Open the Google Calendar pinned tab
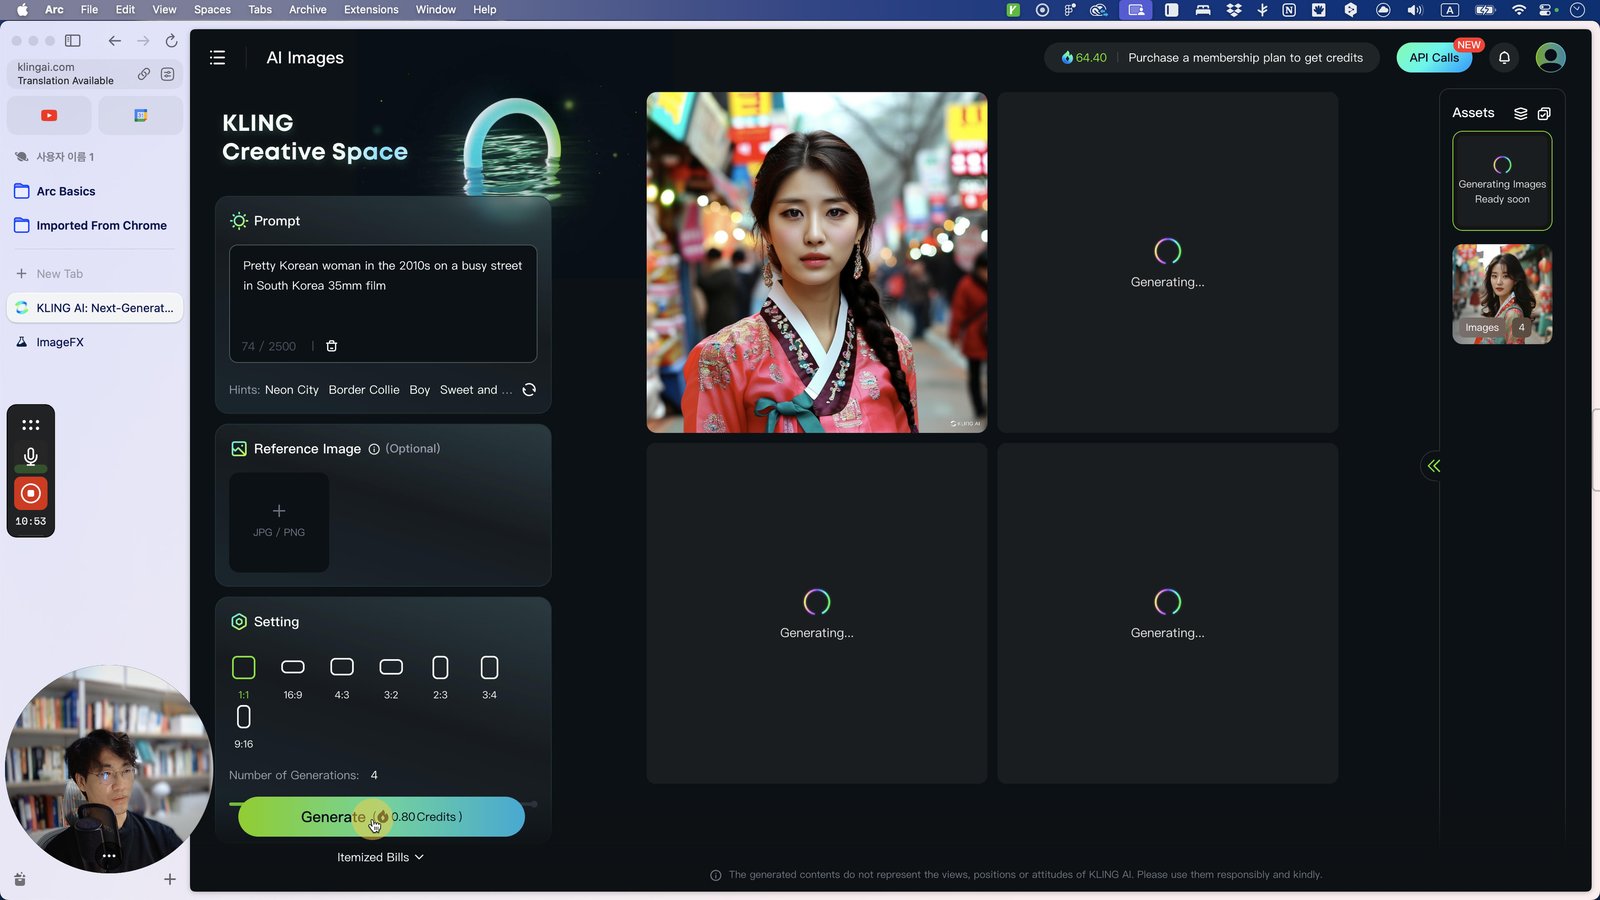1600x900 pixels. [141, 116]
